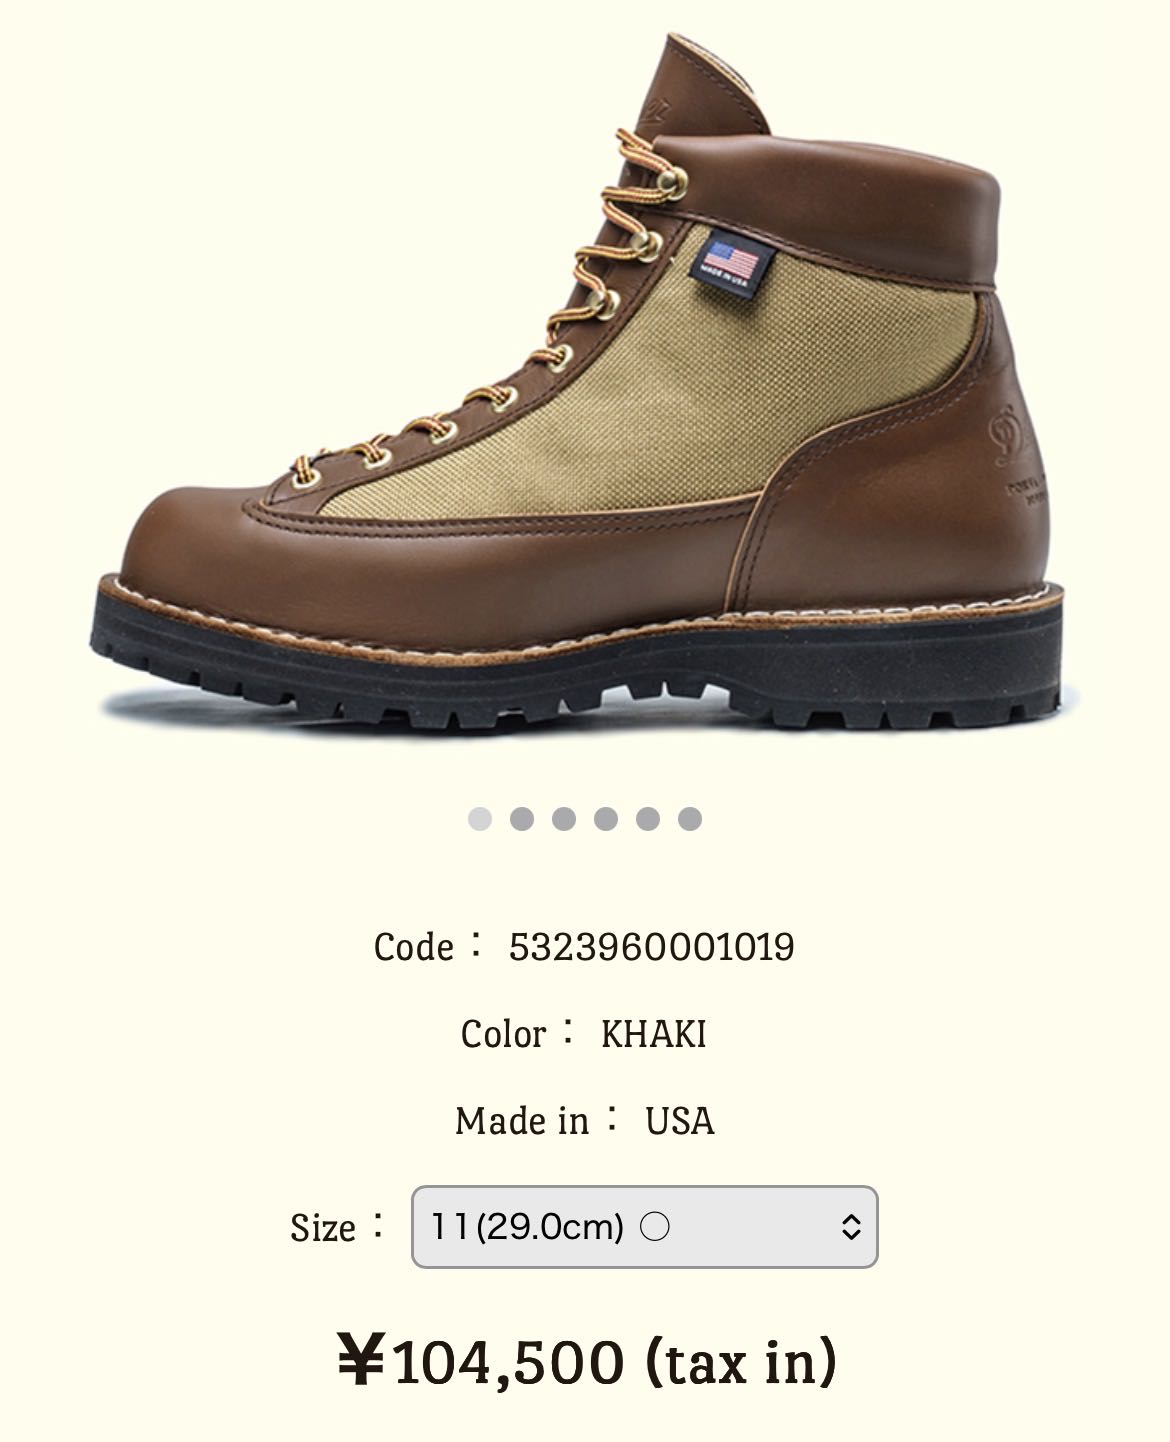1170x1442 pixels.
Task: Click the Size label text
Action: tap(323, 1227)
